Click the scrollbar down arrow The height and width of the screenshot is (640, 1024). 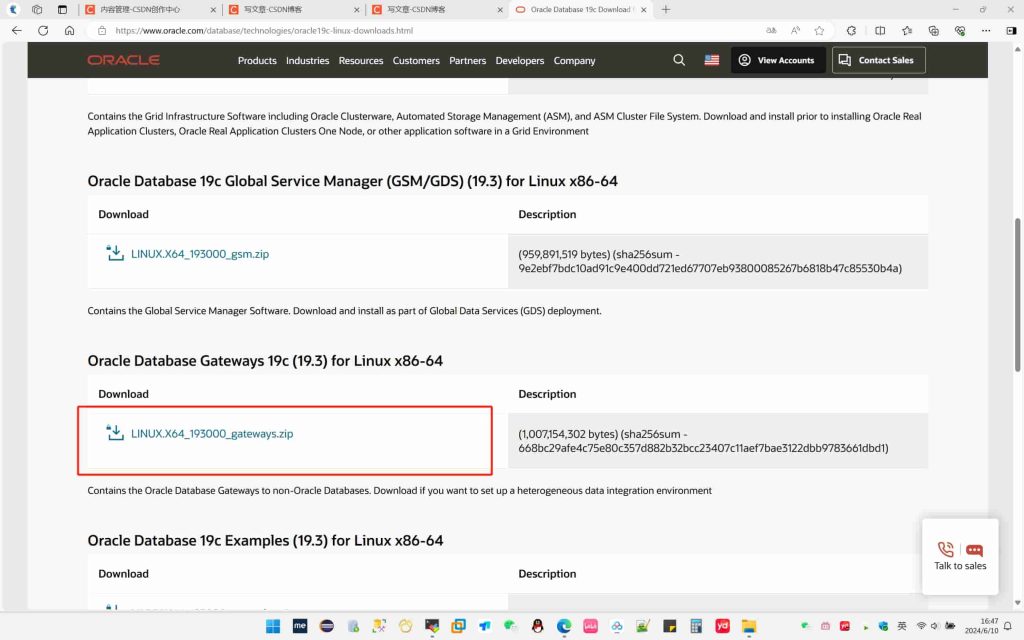click(1017, 603)
